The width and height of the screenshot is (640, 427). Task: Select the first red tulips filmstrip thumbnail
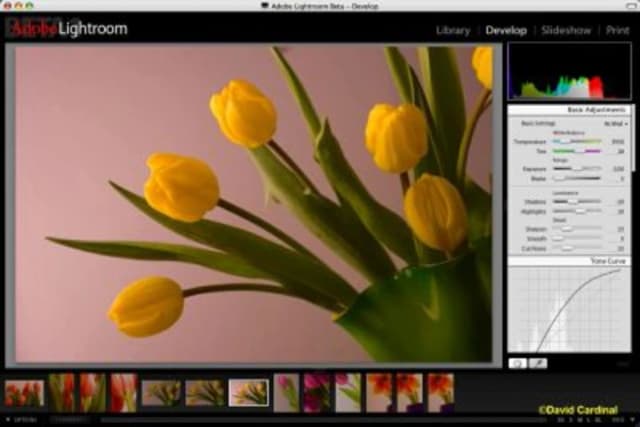pos(24,393)
